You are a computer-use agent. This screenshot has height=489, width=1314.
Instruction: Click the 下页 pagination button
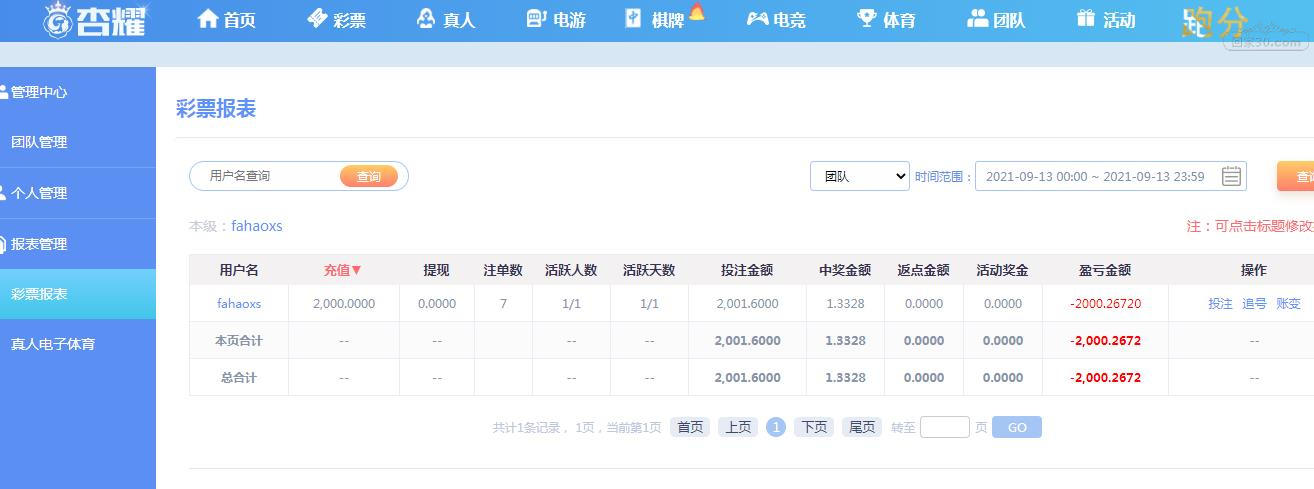pyautogui.click(x=814, y=427)
